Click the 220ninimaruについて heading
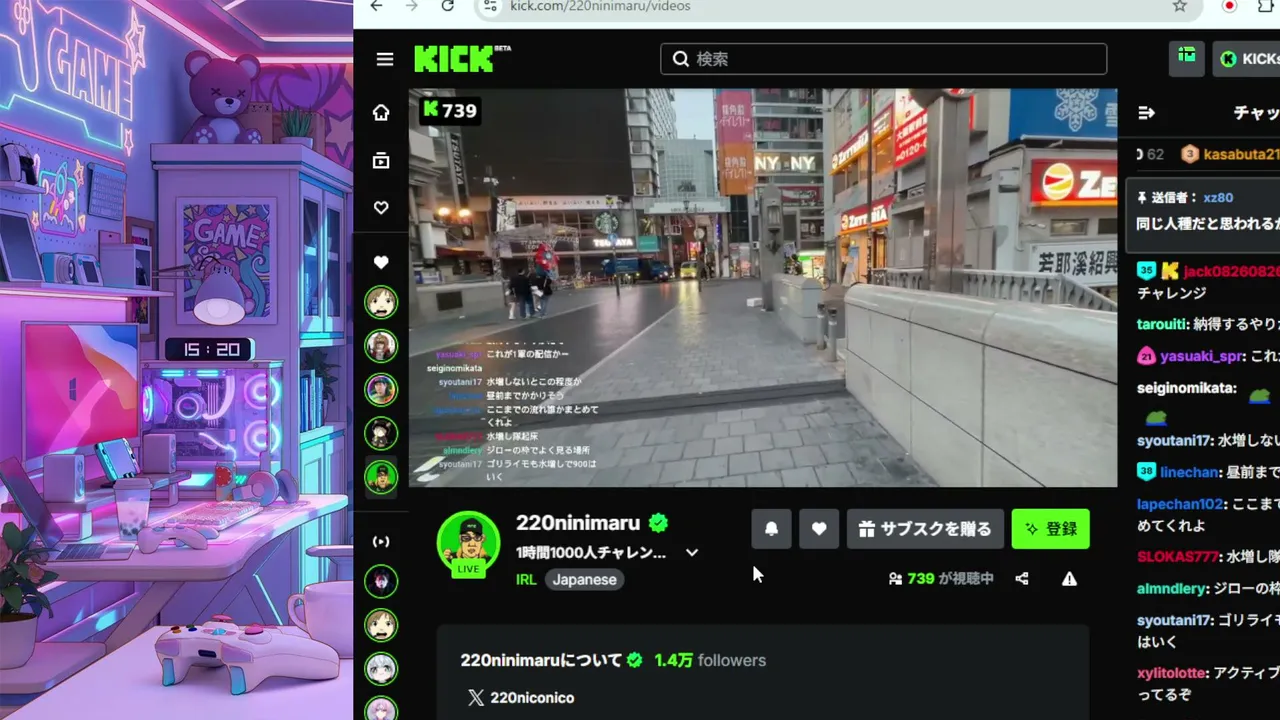 pos(542,660)
